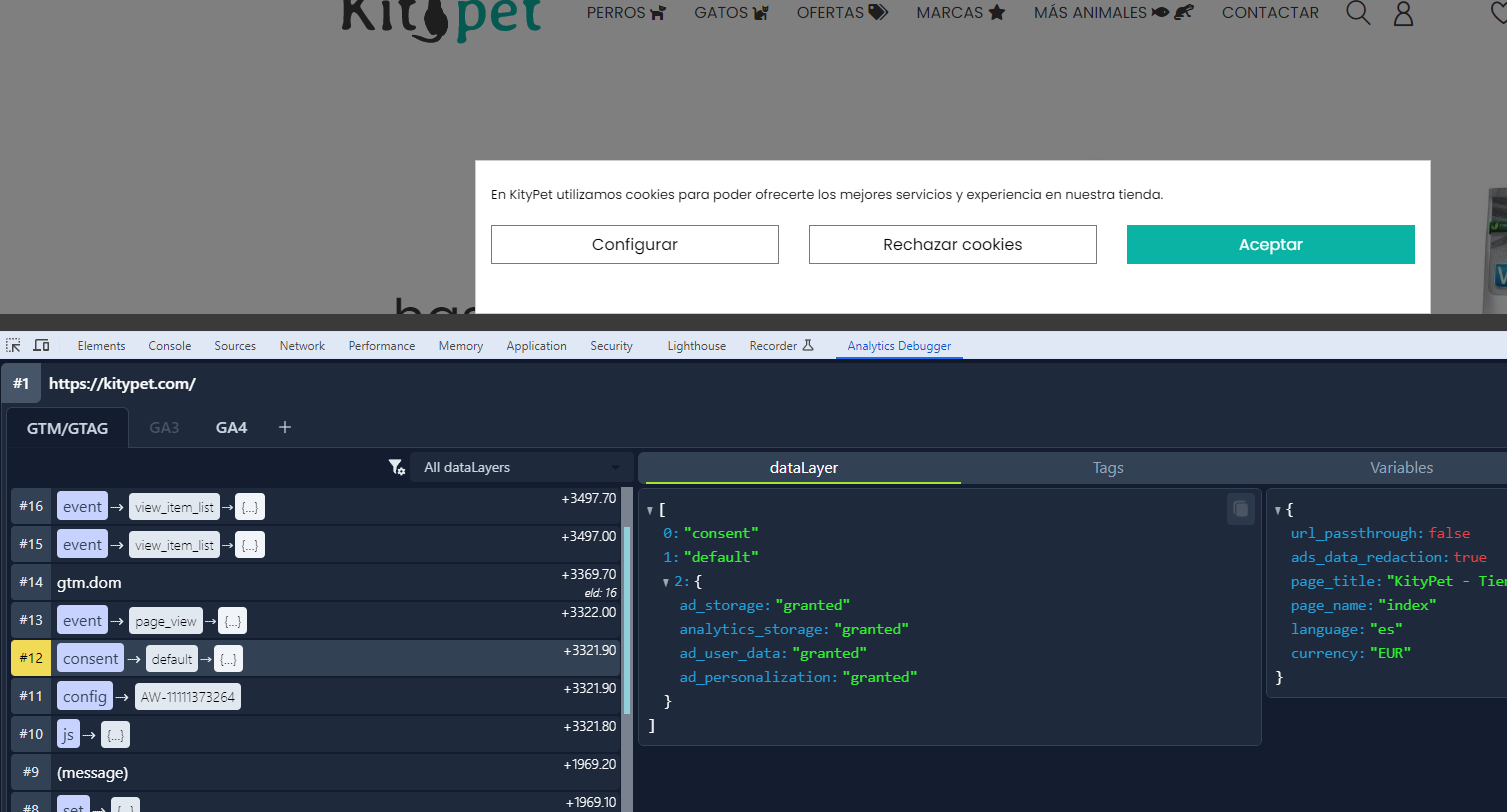Click the DevTools inspect element icon
The width and height of the screenshot is (1507, 812).
[14, 346]
